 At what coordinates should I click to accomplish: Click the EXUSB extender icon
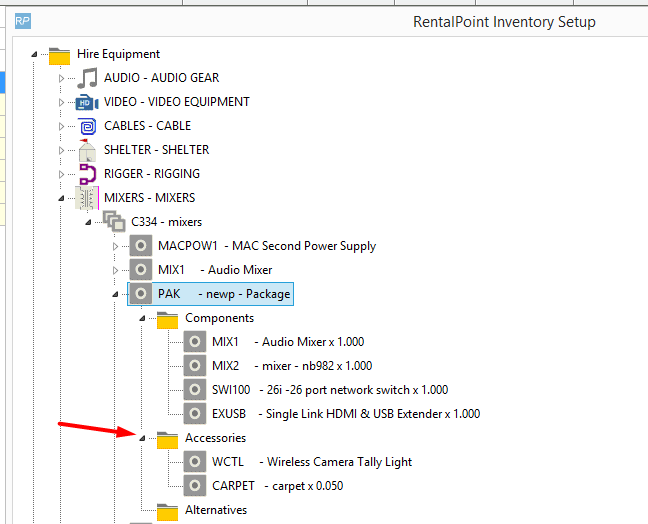tap(195, 414)
